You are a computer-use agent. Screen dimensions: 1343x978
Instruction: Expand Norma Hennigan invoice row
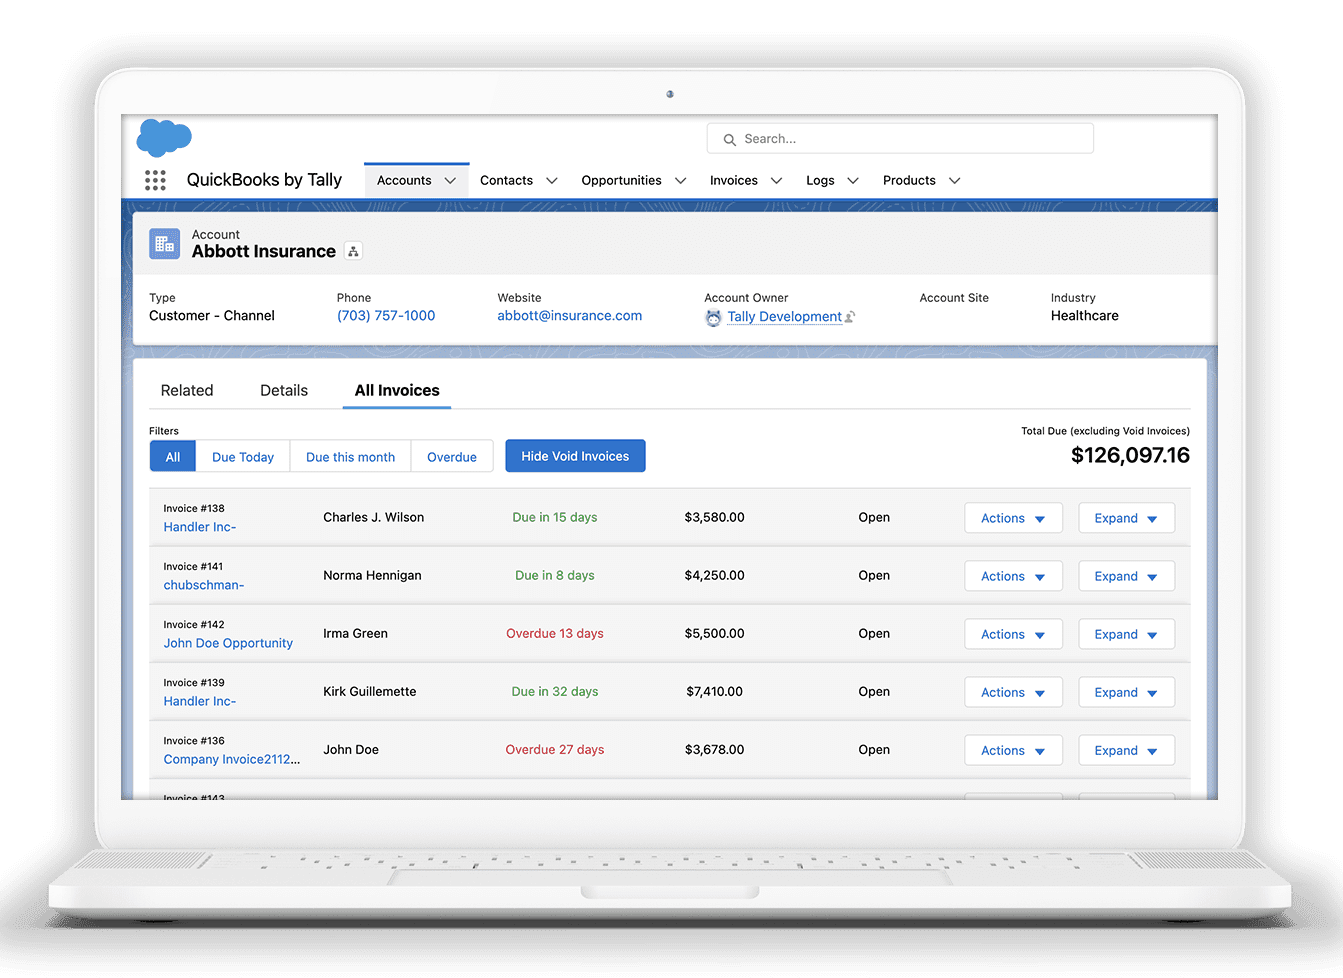coord(1126,576)
